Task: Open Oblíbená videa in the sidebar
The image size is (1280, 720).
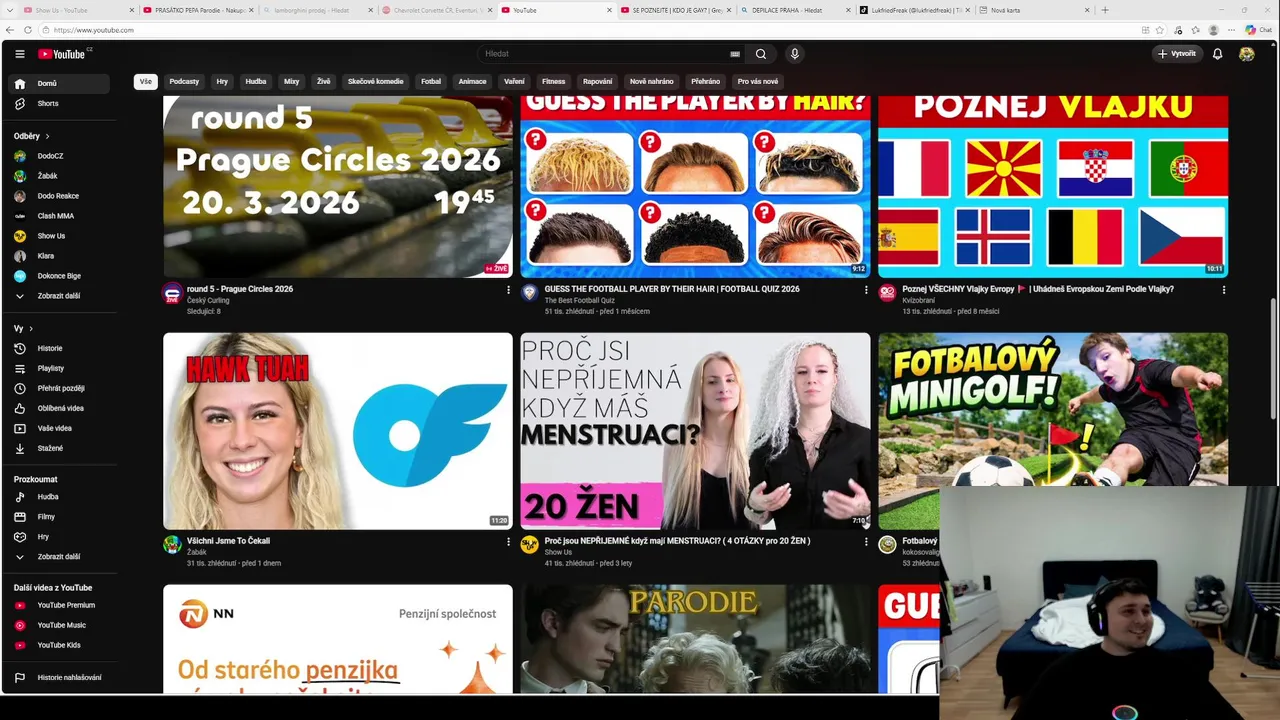Action: [60, 408]
